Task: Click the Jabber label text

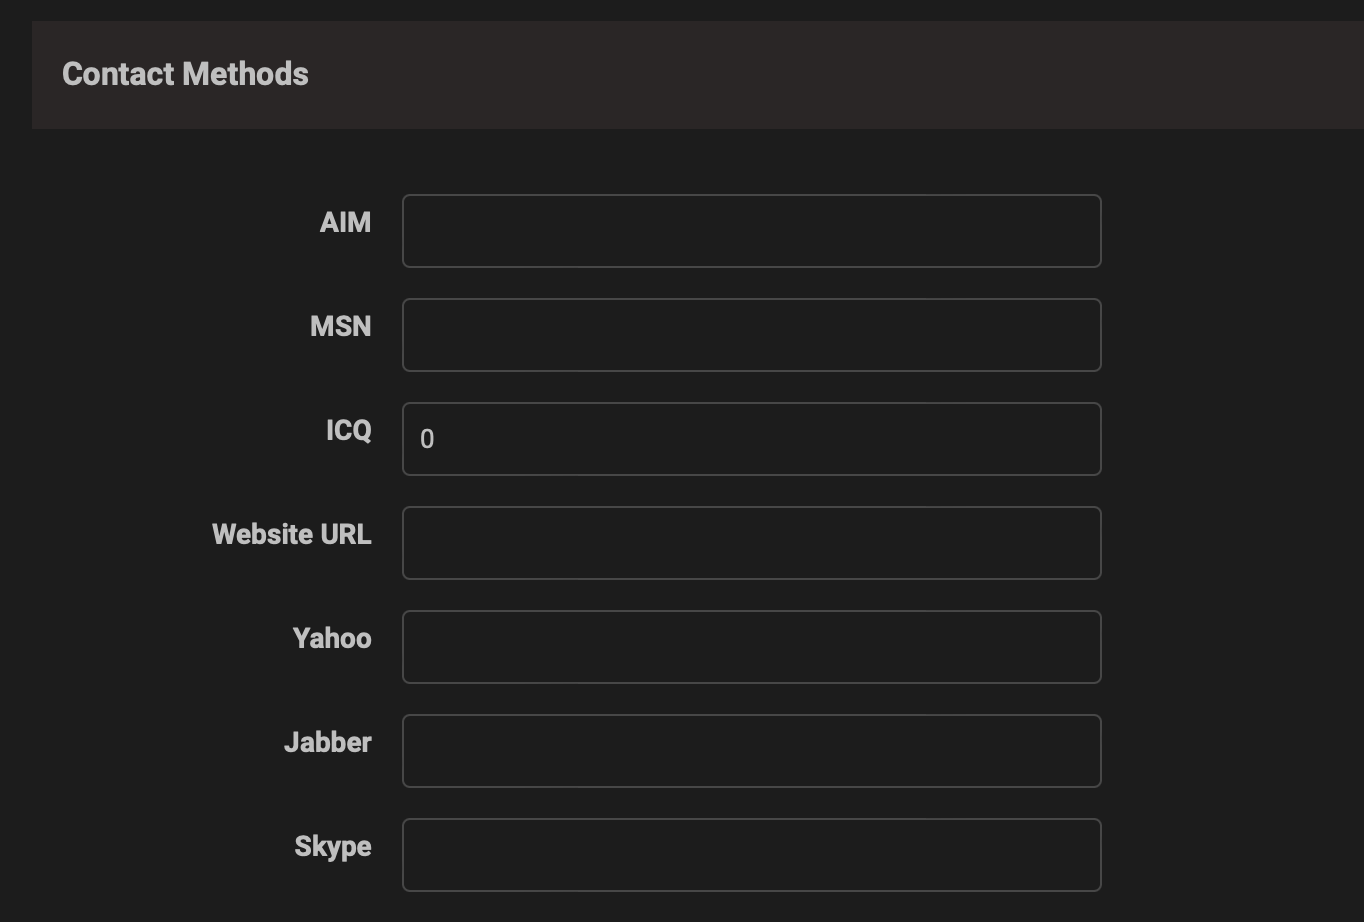Action: click(x=327, y=742)
